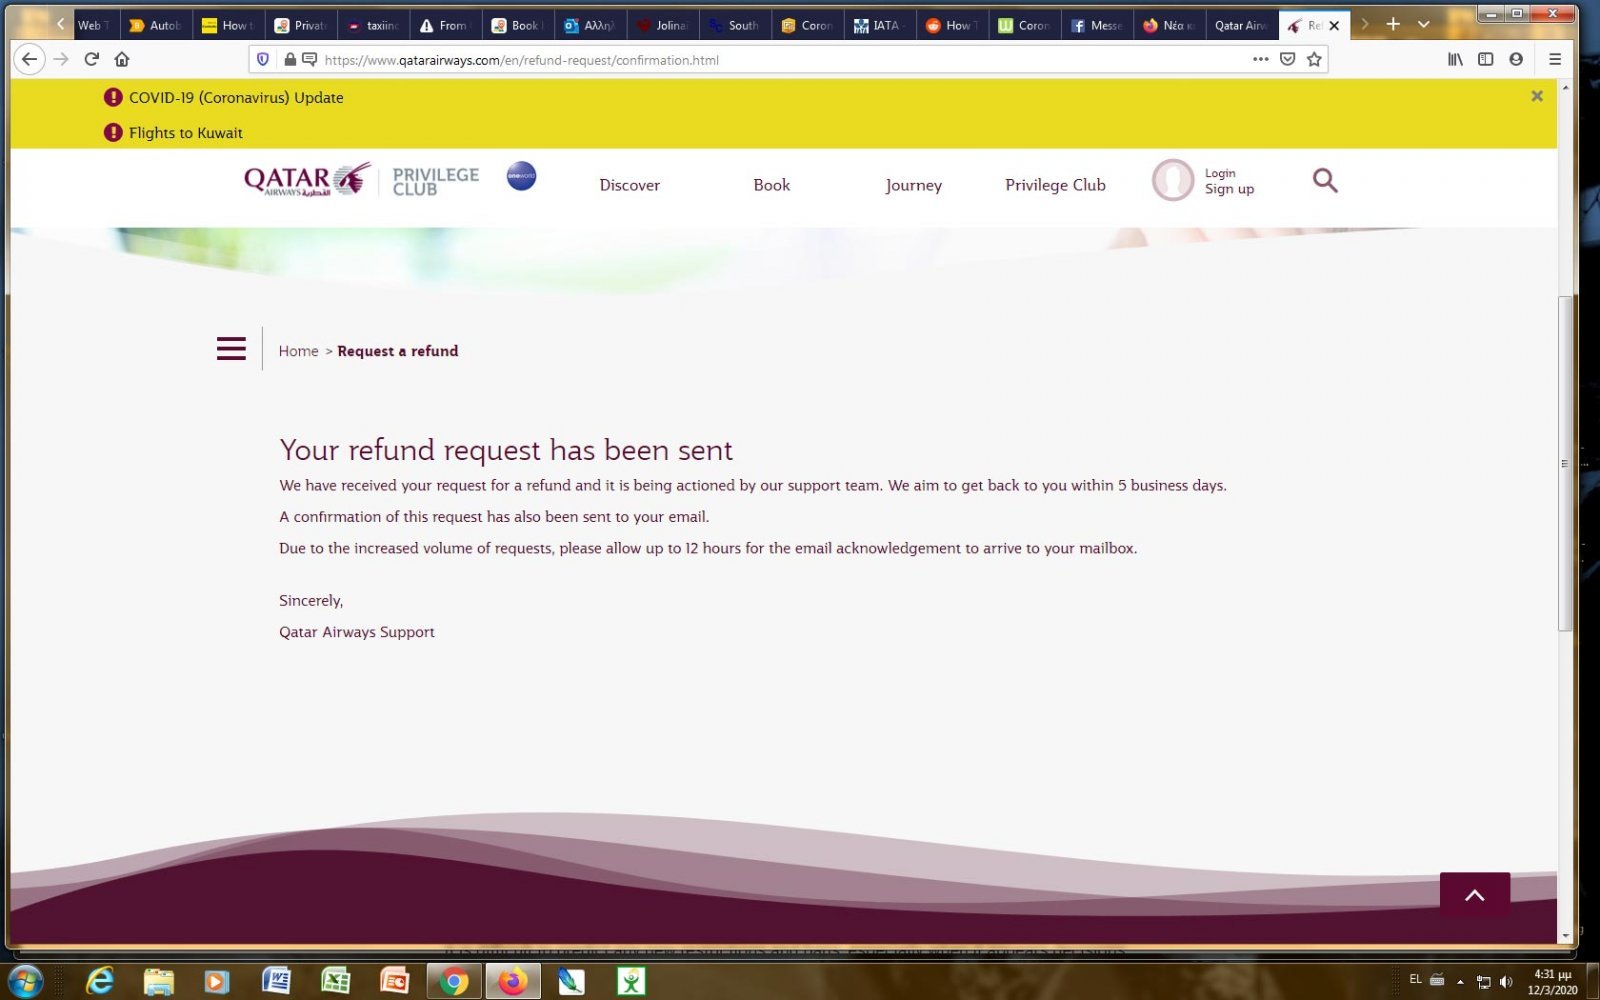
Task: Bookmark this page with the star icon
Action: 1314,59
